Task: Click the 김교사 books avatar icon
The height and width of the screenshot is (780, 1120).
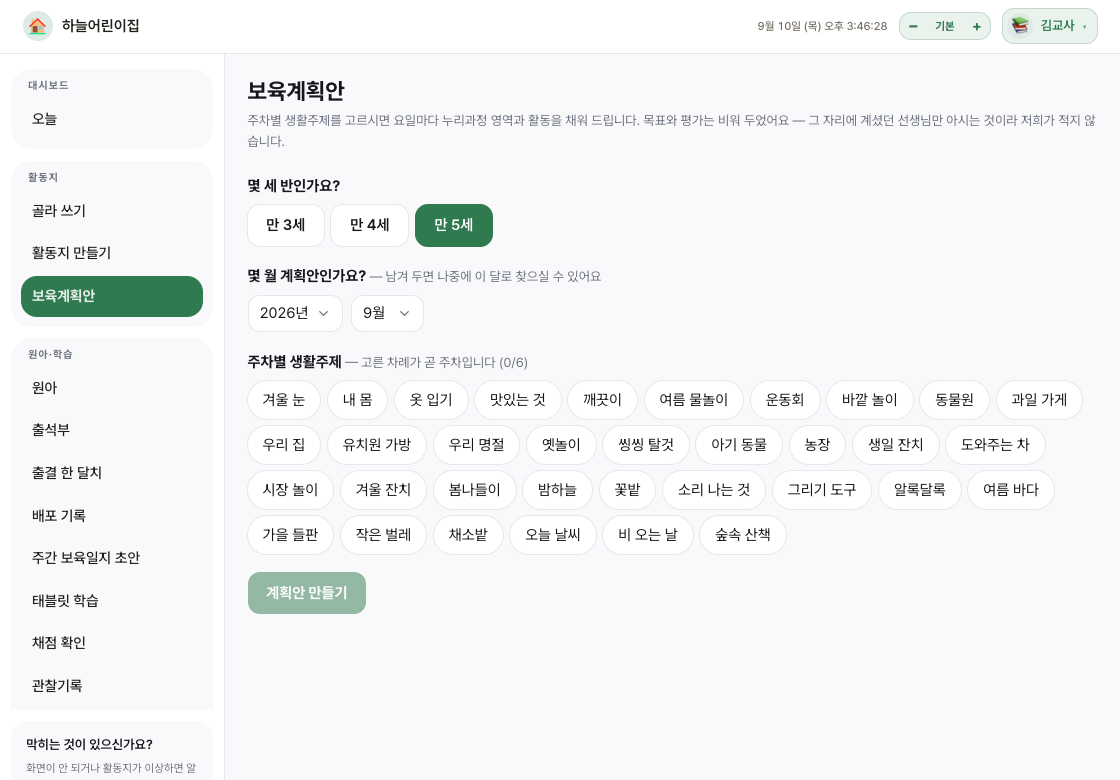Action: click(x=1020, y=26)
